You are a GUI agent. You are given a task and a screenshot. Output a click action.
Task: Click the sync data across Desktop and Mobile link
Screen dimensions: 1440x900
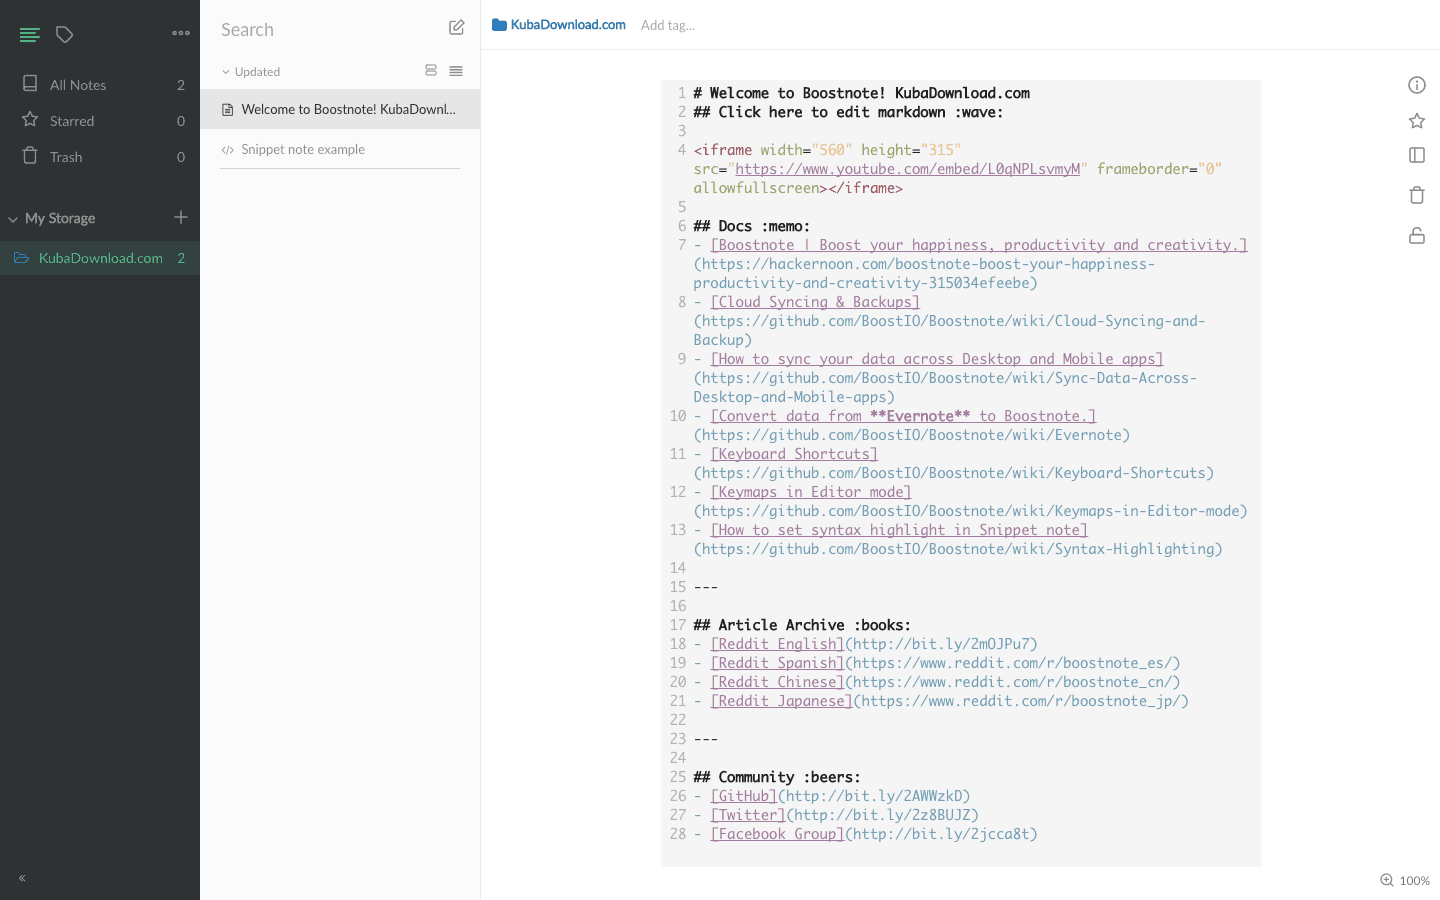(937, 359)
